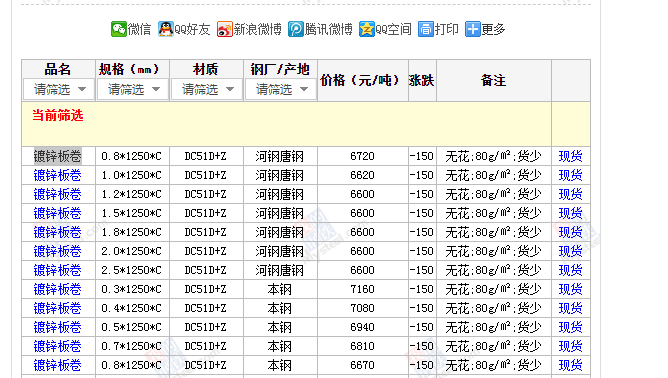Click the price cell 6940
This screenshot has width=668, height=378.
pyautogui.click(x=363, y=327)
